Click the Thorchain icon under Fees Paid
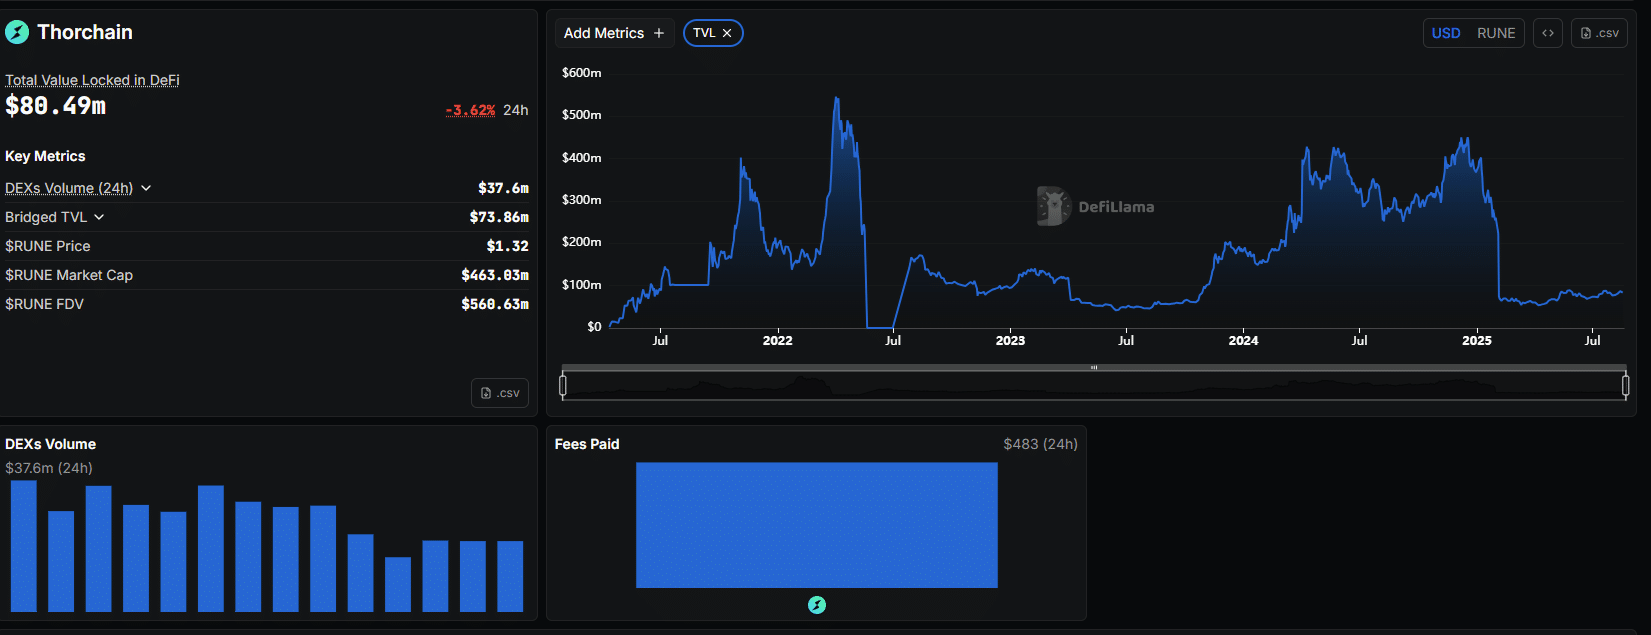 point(817,605)
